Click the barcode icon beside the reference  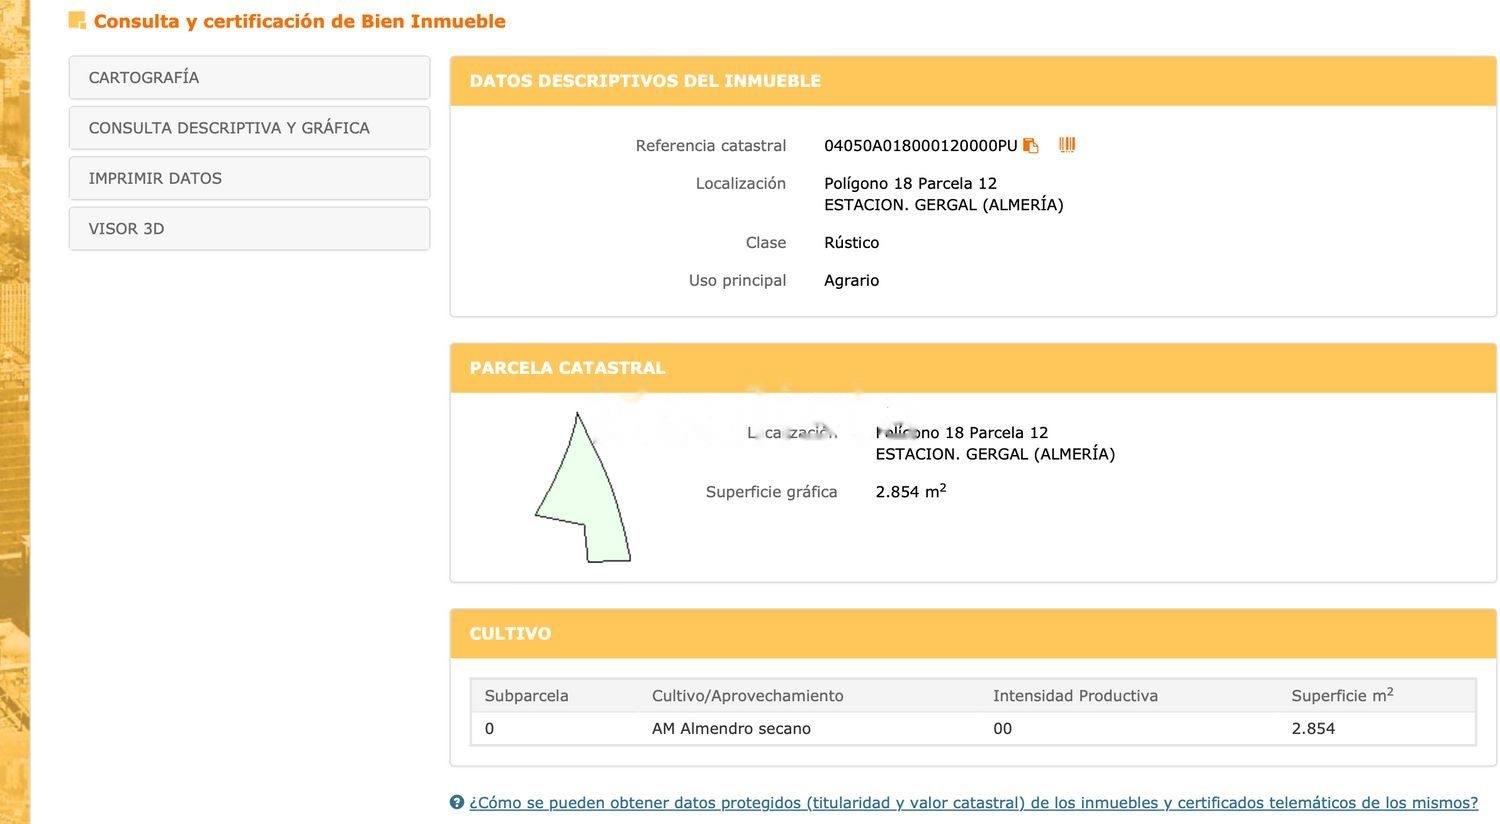1067,145
